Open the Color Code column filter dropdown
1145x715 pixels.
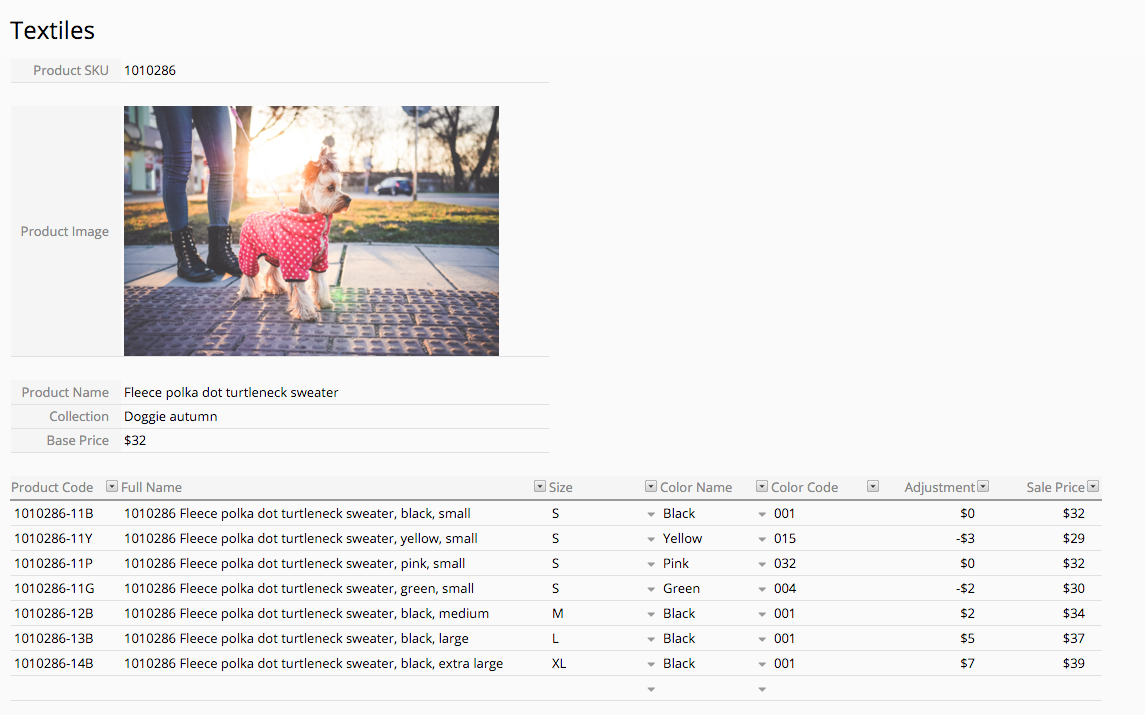[x=873, y=486]
